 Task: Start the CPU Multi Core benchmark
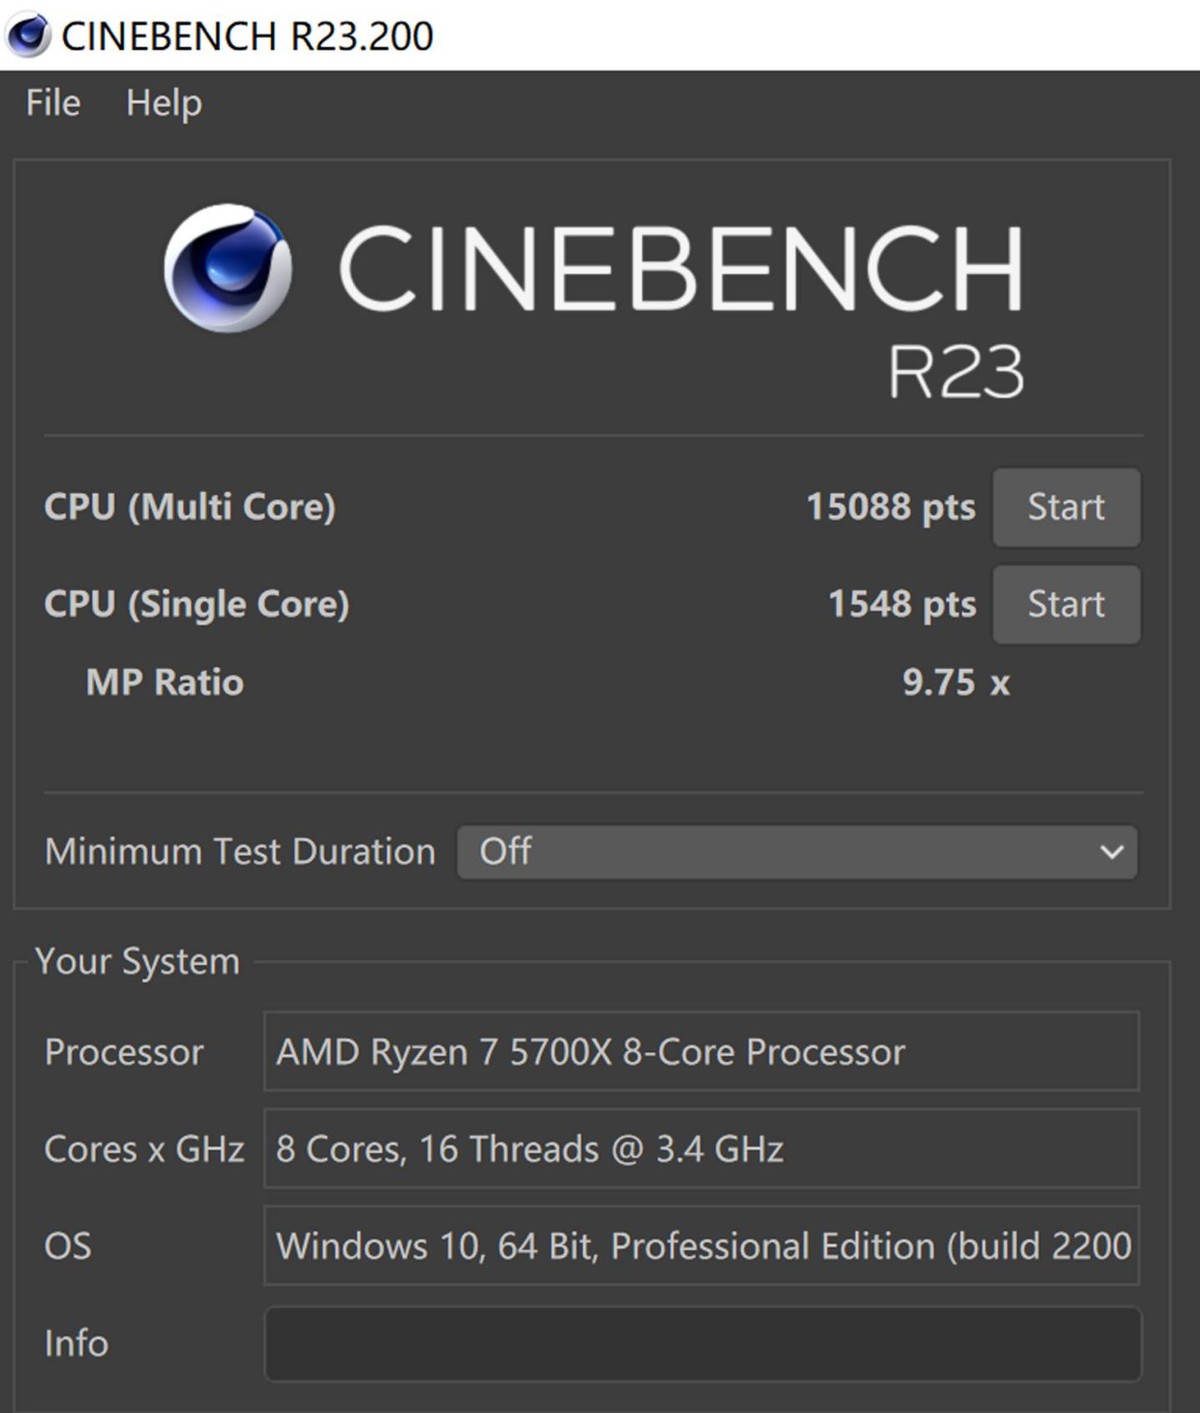pyautogui.click(x=1065, y=508)
